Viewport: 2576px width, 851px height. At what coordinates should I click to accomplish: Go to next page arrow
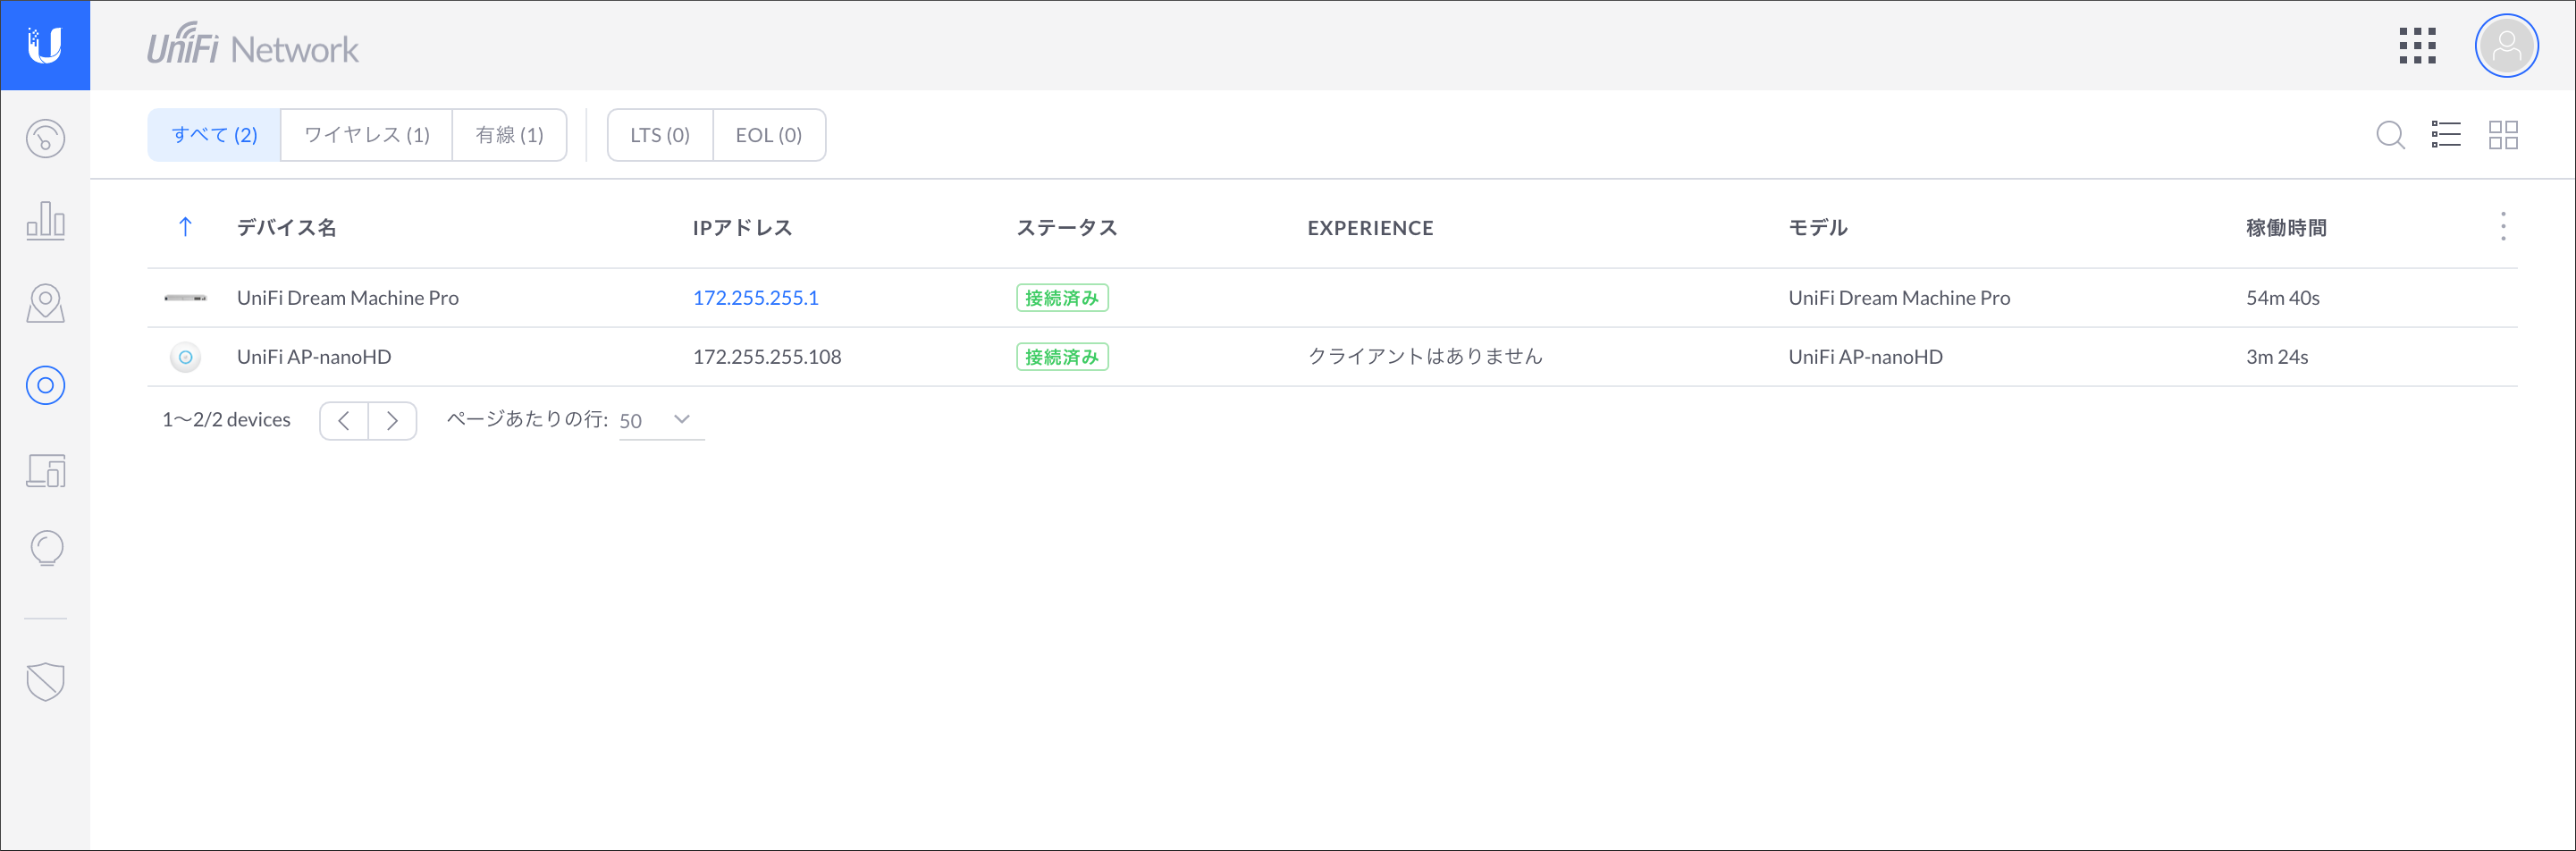[x=393, y=421]
